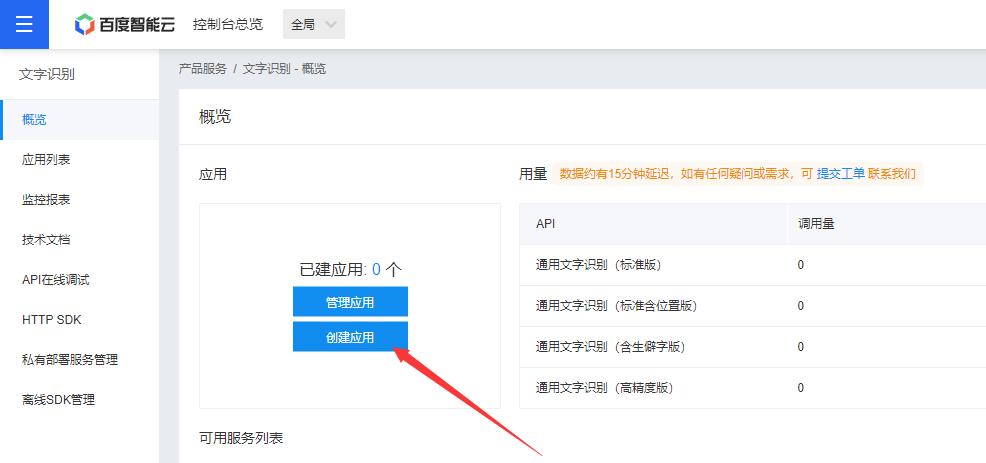
Task: Open 离线SDK管理 from the sidebar
Action: pos(59,400)
